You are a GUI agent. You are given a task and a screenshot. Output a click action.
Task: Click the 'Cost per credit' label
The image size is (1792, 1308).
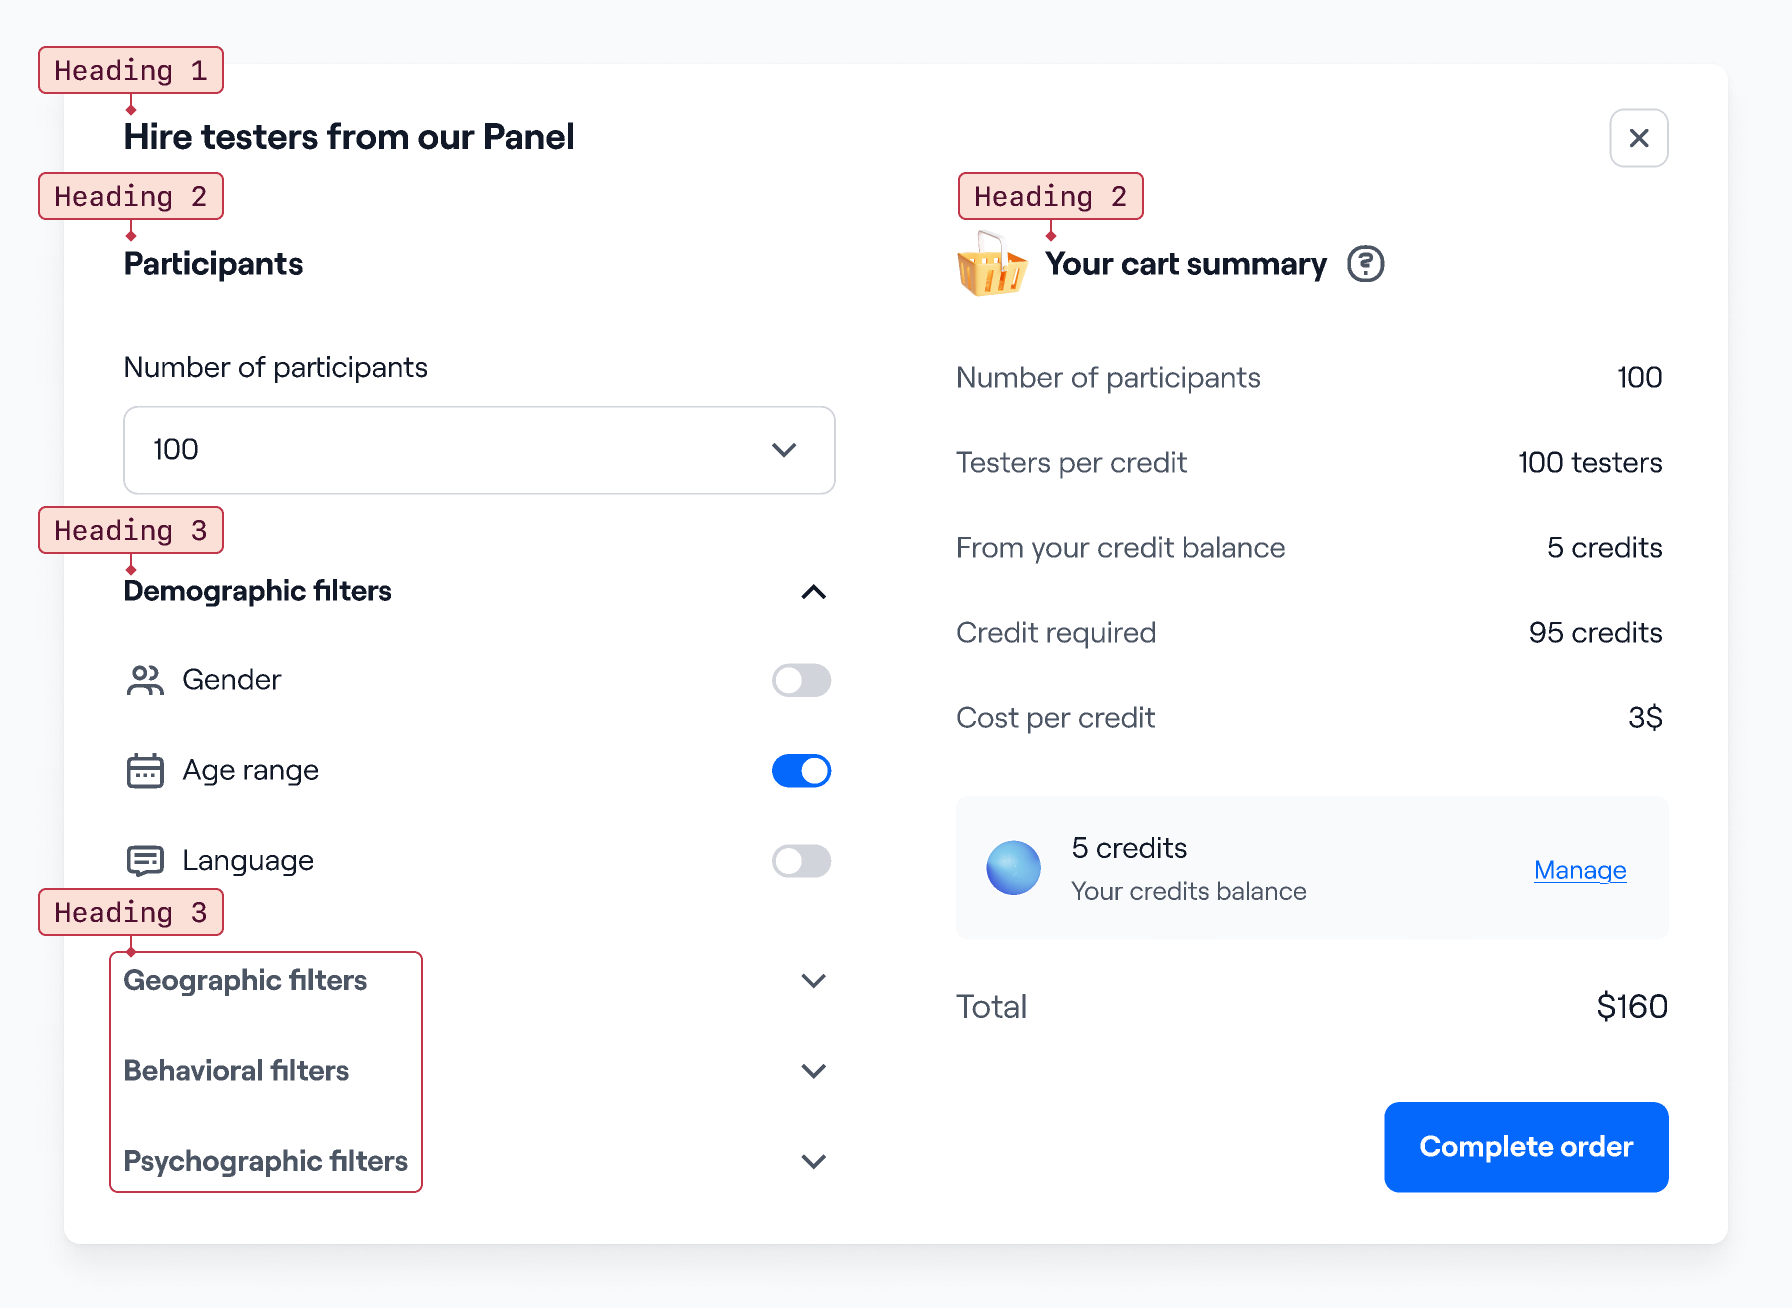coord(1055,718)
